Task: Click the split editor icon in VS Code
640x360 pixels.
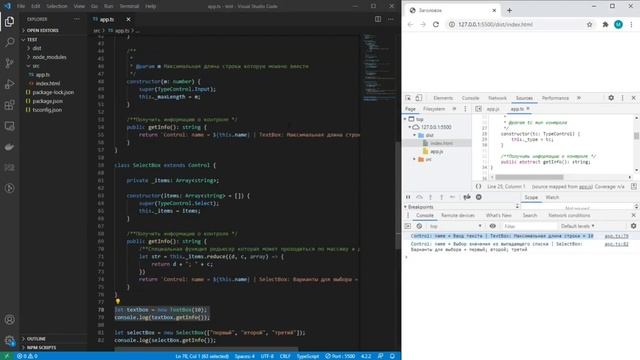Action: 378,19
